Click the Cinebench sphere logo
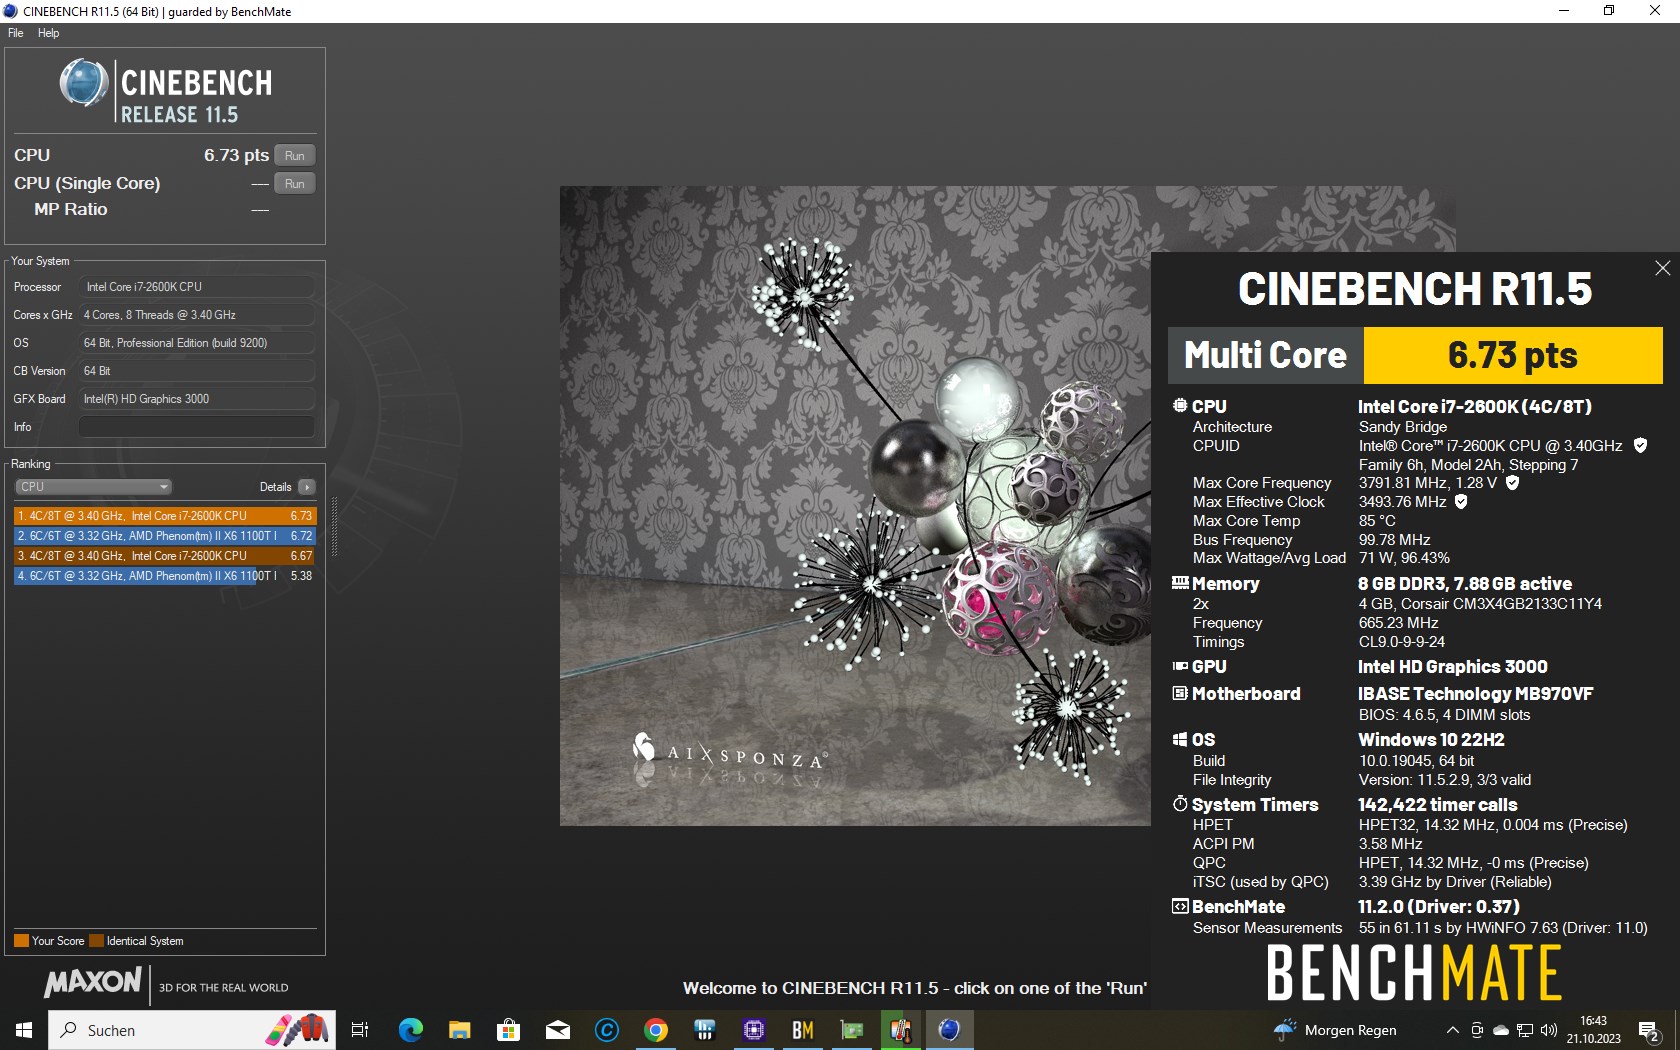 coord(83,82)
